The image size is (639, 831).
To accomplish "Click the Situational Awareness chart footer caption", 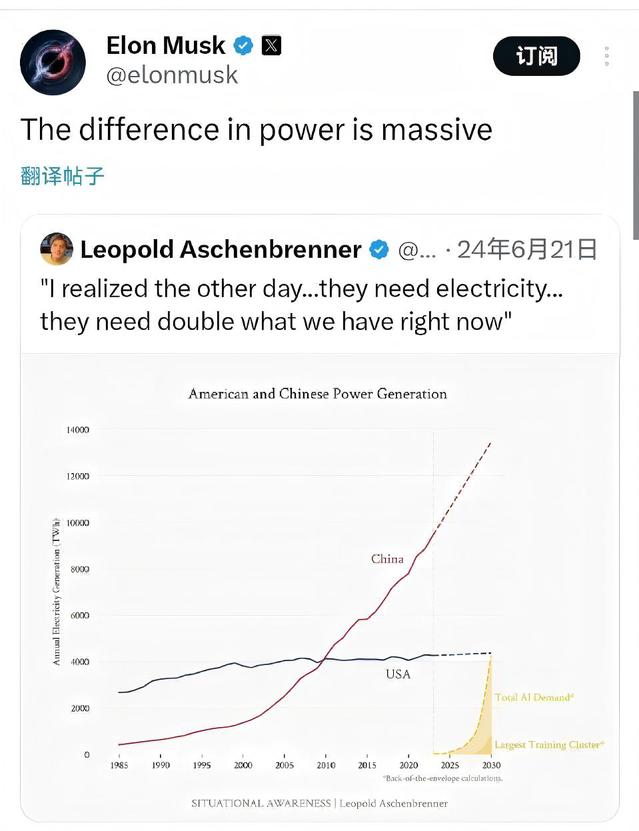I will point(319,803).
